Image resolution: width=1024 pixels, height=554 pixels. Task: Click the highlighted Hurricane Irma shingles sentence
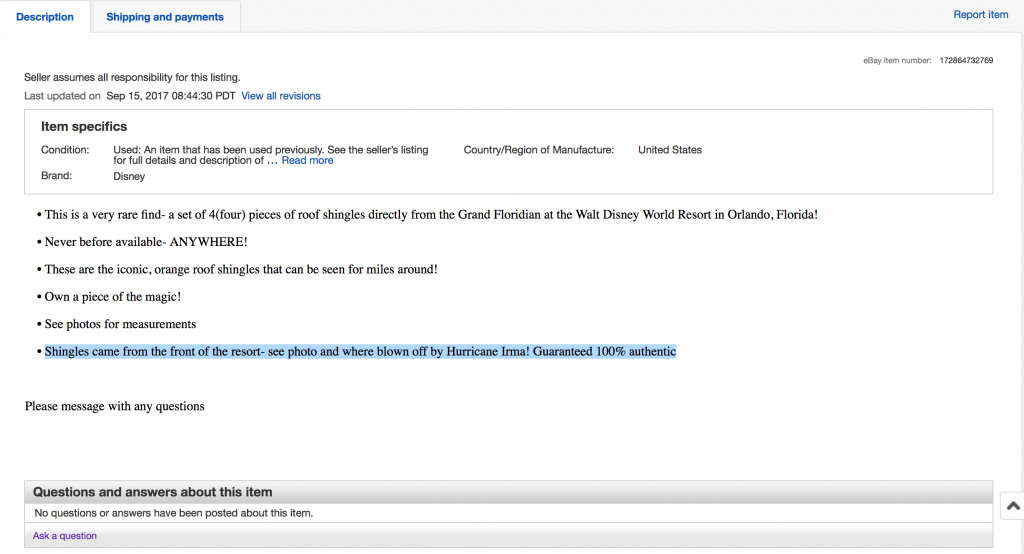pos(360,352)
